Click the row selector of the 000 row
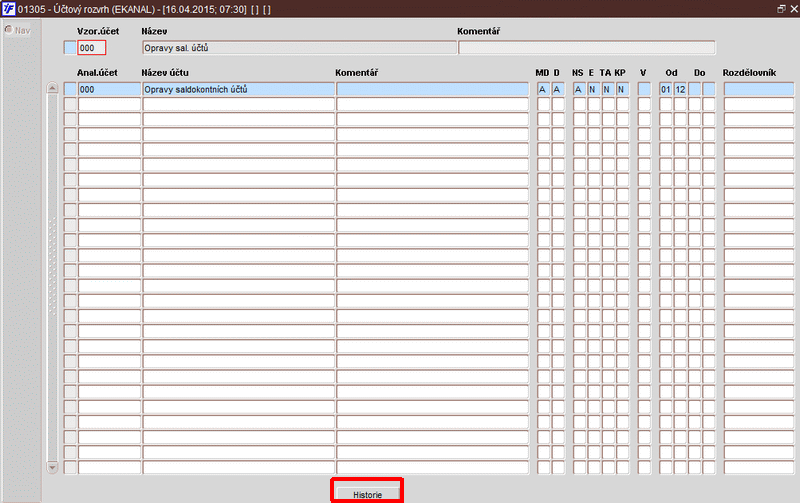 tap(70, 89)
